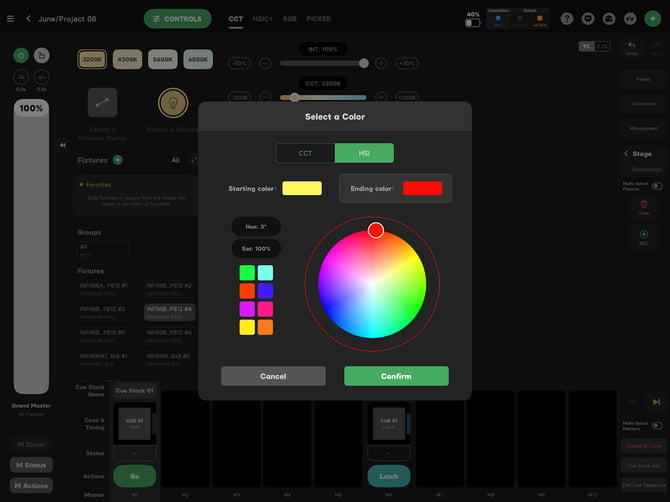
Task: Click the INT 100% slider handle
Action: click(364, 64)
